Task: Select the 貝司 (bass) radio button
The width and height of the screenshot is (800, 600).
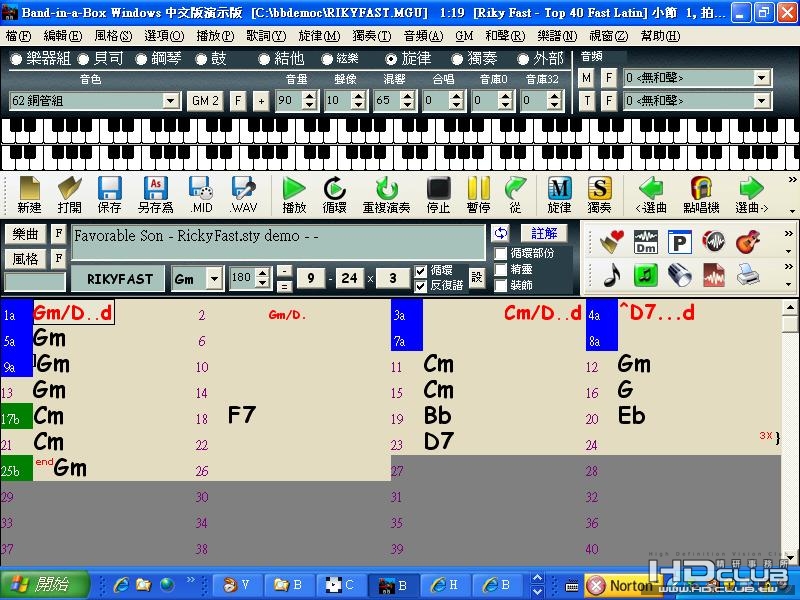Action: pos(83,59)
